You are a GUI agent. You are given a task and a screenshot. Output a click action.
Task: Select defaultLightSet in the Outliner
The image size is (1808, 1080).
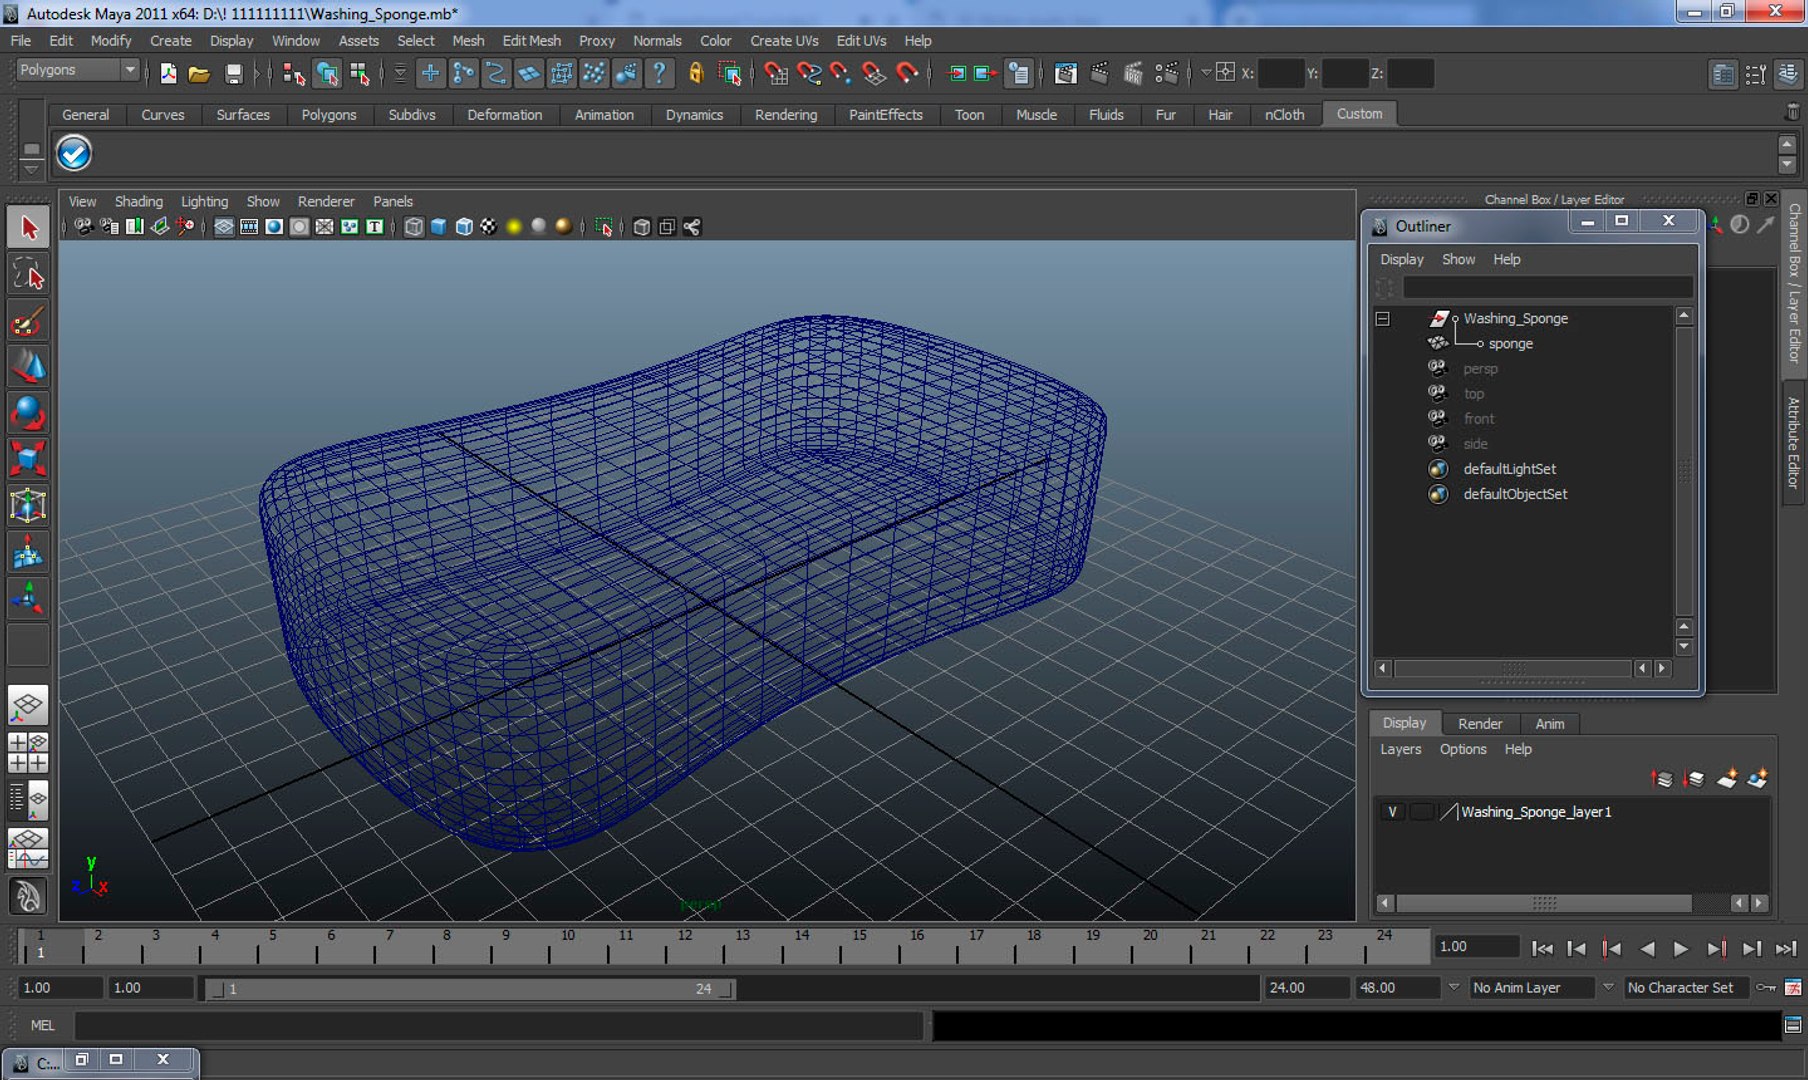[x=1509, y=469]
